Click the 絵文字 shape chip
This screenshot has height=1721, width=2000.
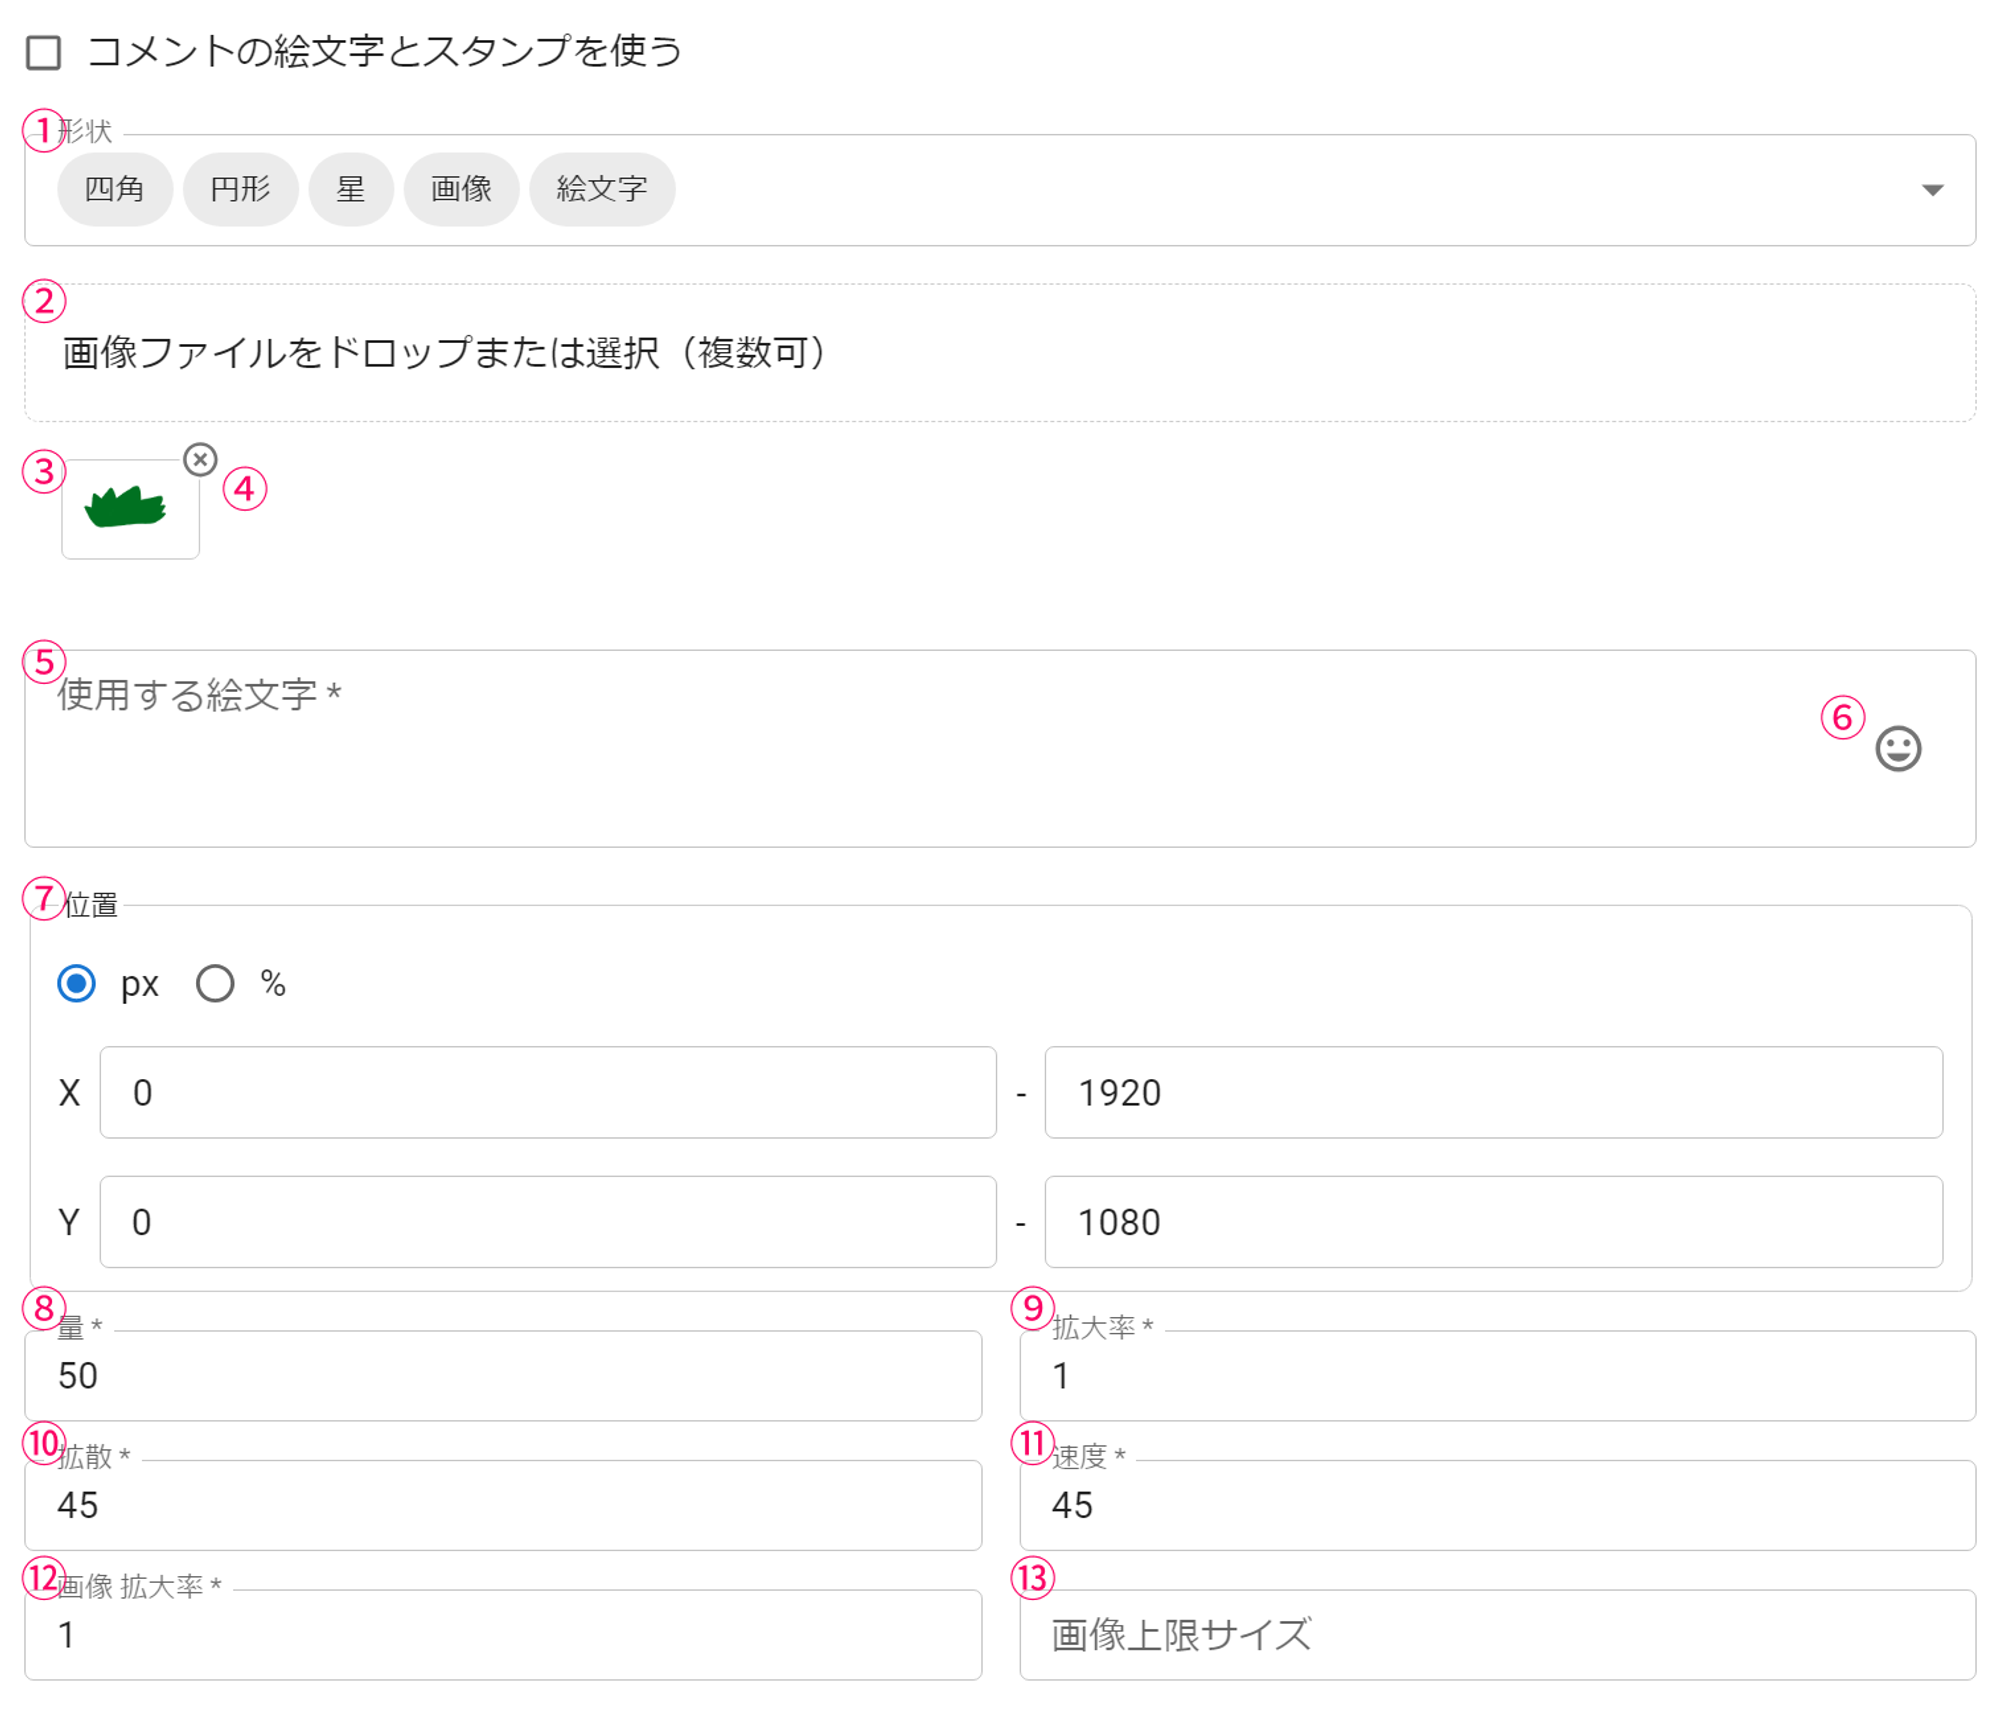601,189
